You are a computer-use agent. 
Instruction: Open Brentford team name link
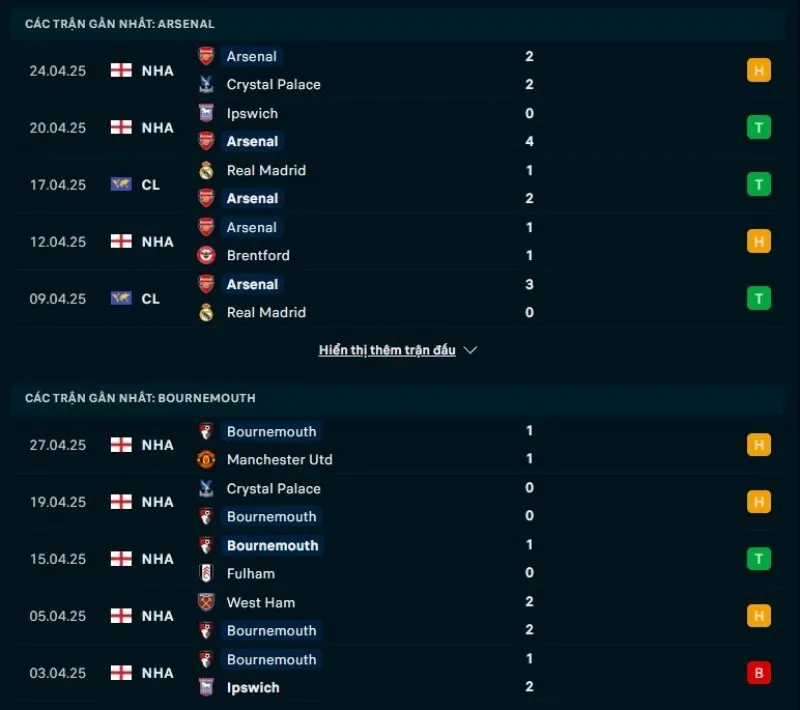coord(260,255)
